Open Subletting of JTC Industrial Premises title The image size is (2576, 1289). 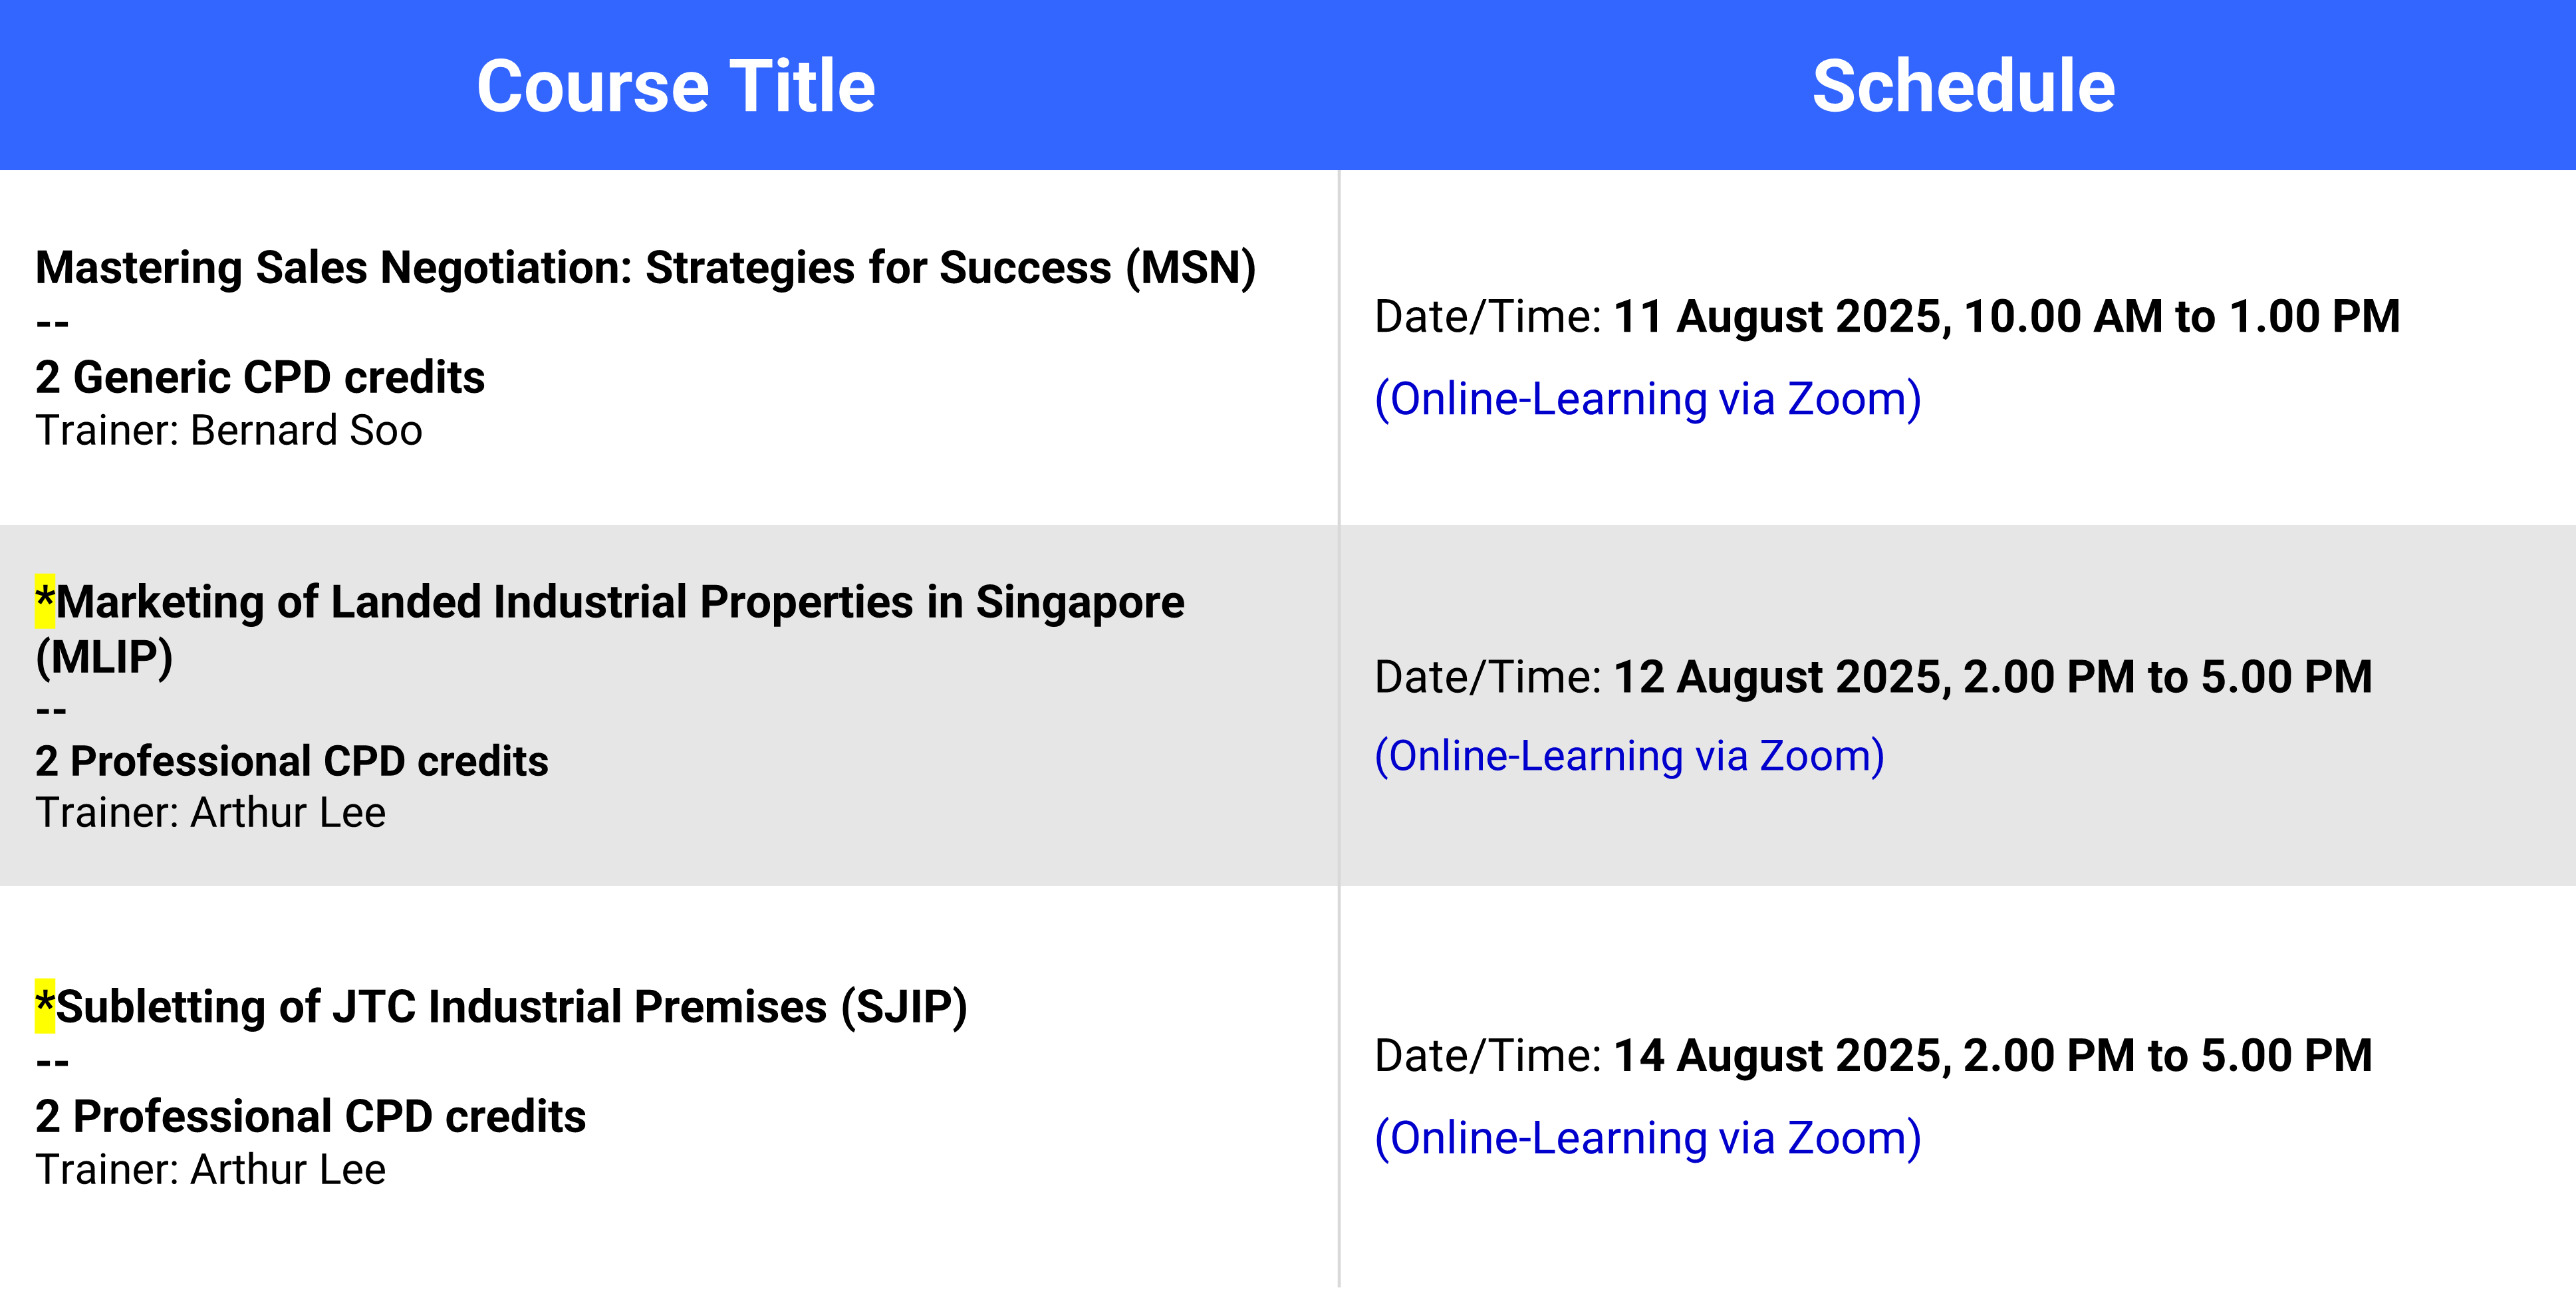point(512,1007)
